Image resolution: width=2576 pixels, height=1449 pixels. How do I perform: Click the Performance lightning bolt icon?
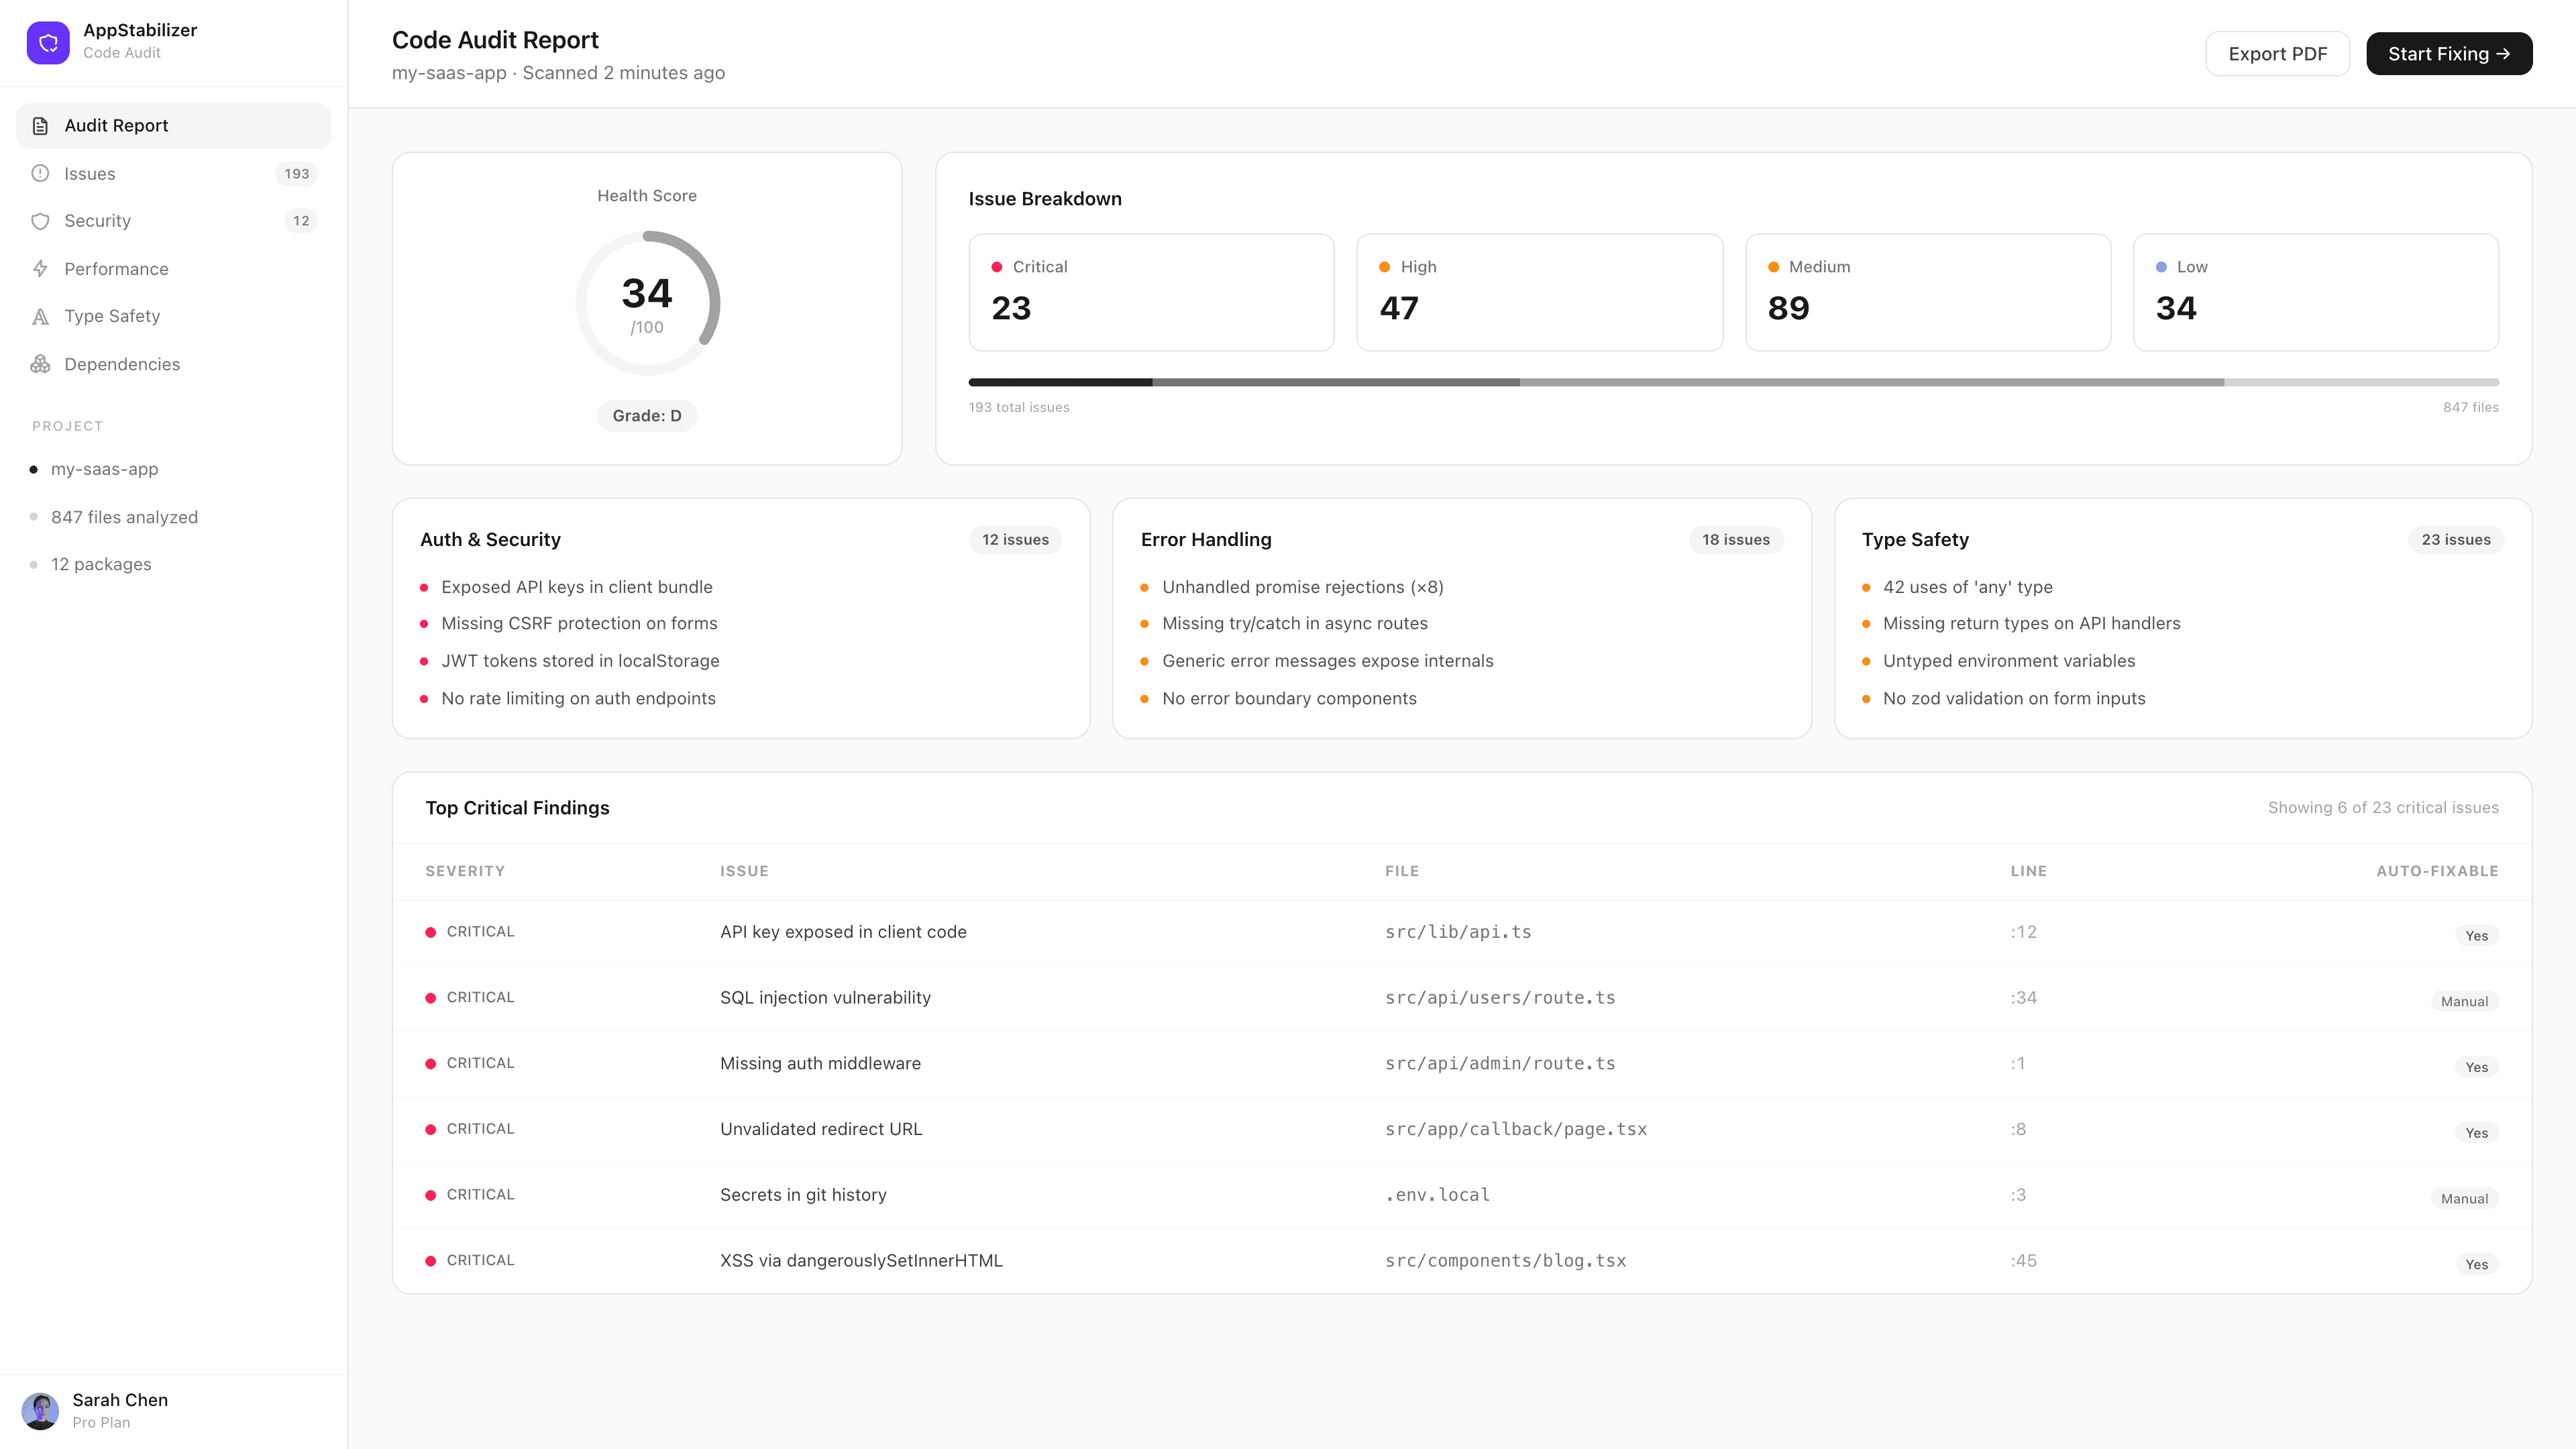[x=40, y=268]
